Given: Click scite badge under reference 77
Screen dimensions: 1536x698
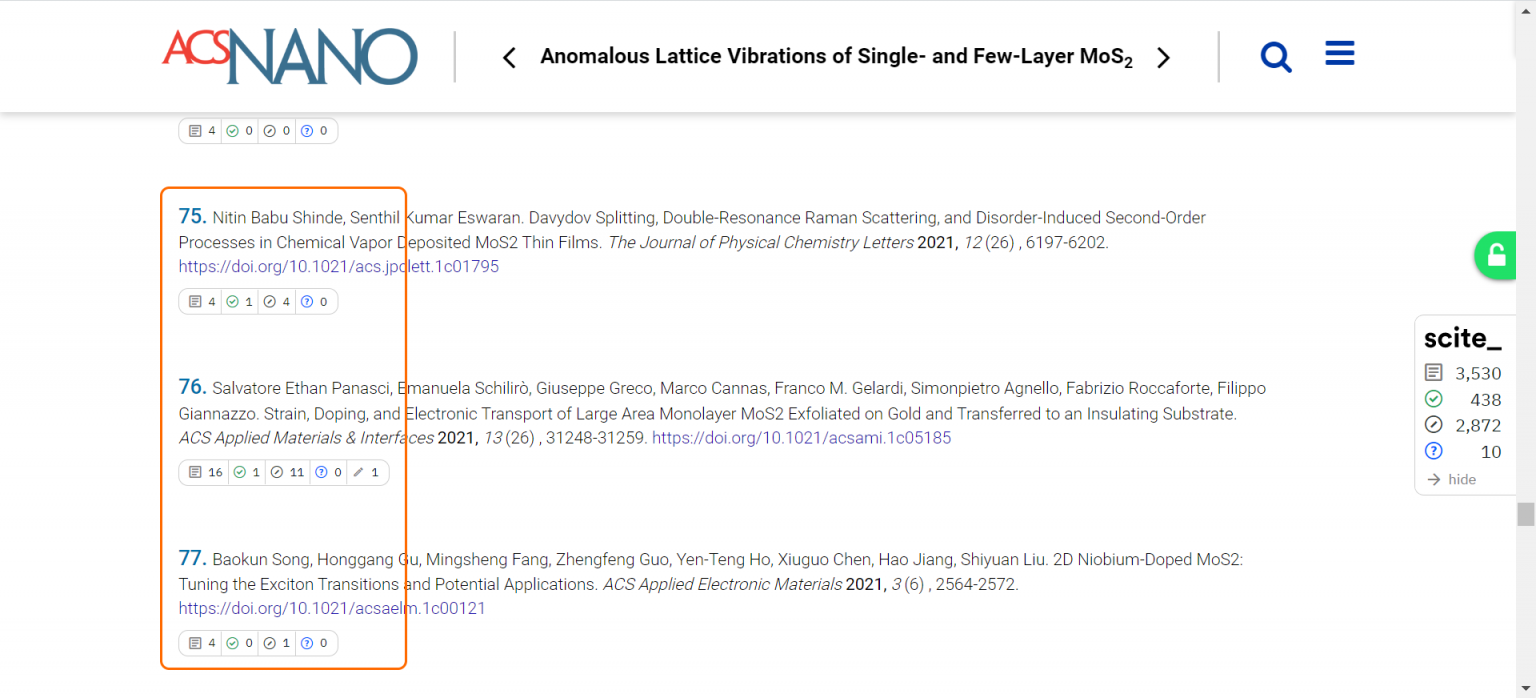Looking at the screenshot, I should pos(258,643).
